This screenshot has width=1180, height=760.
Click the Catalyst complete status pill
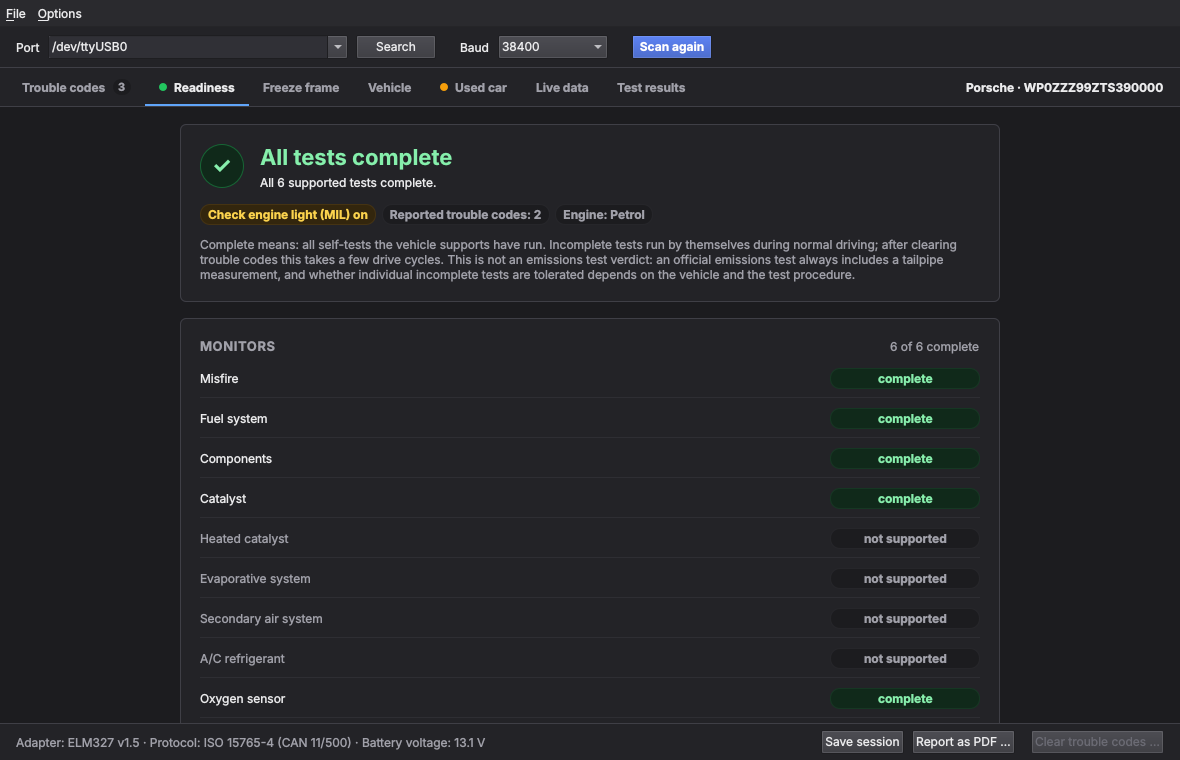(x=905, y=498)
